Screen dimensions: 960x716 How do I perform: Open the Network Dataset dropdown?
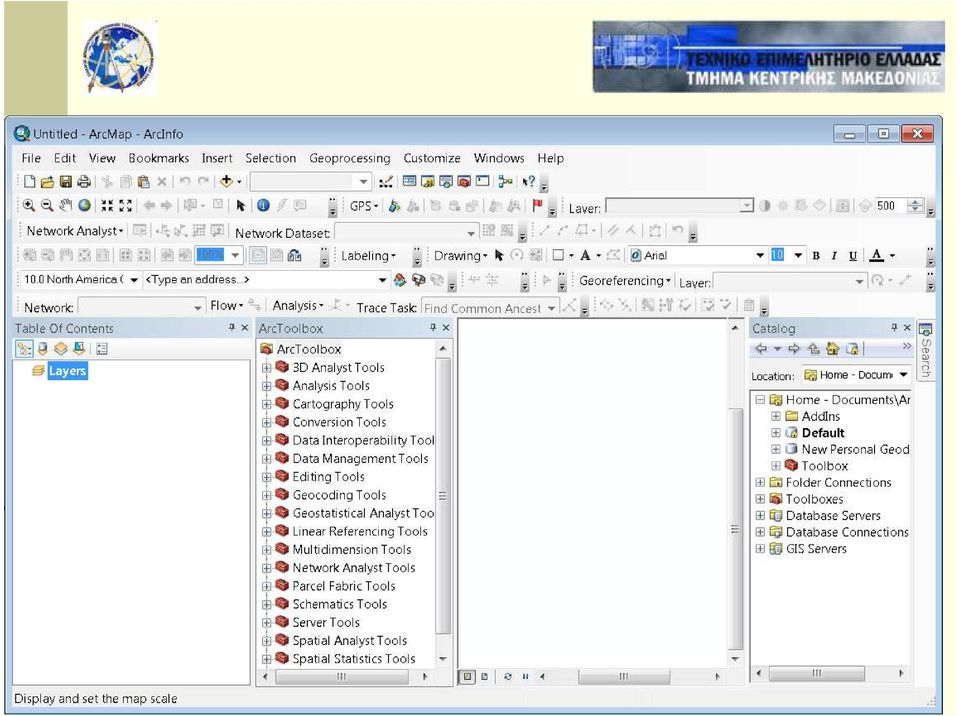click(x=470, y=233)
